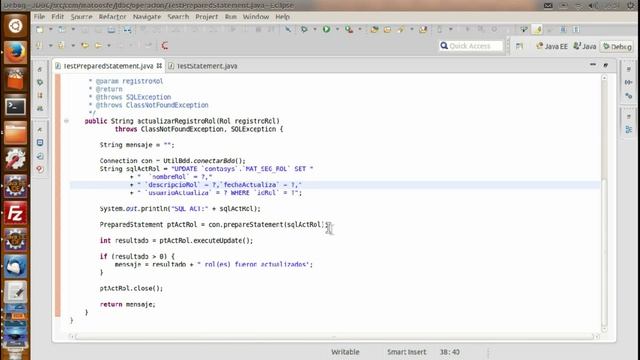Collapse the actualizarRegistroRol method fold marker

click(x=66, y=121)
